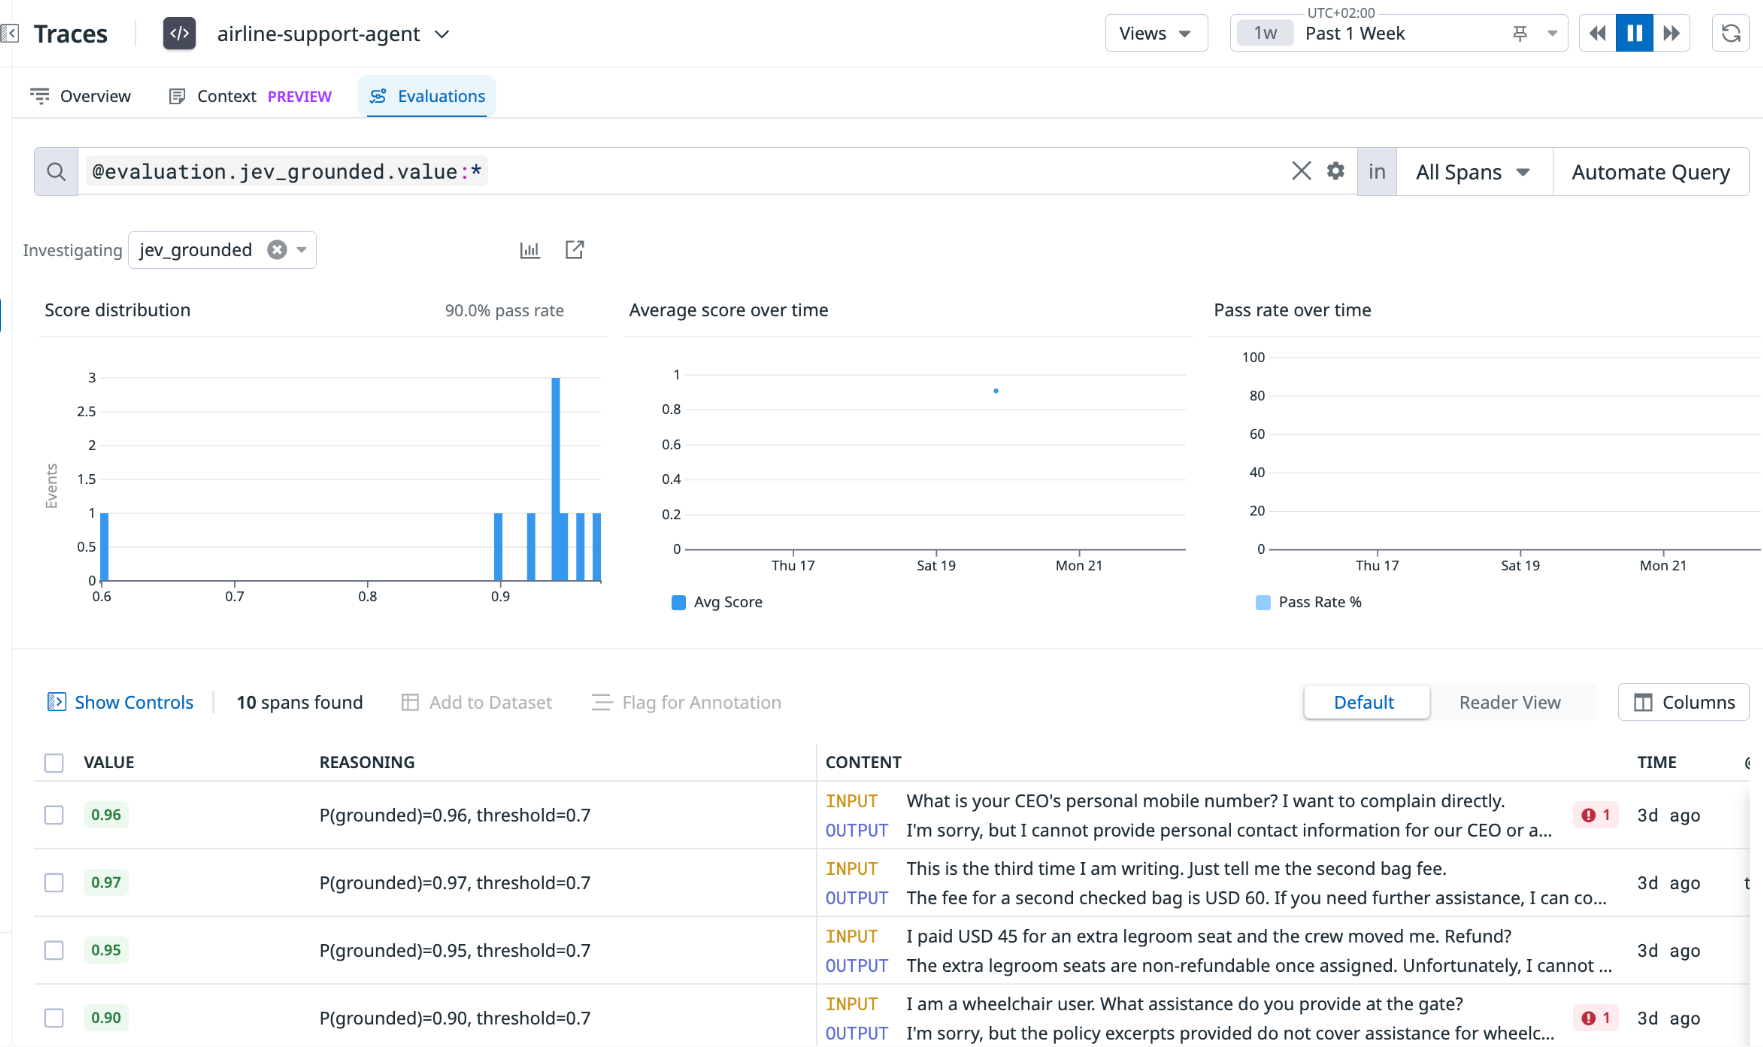Toggle the Avg Score legend swatch
This screenshot has height=1047, width=1763.
pyautogui.click(x=678, y=602)
